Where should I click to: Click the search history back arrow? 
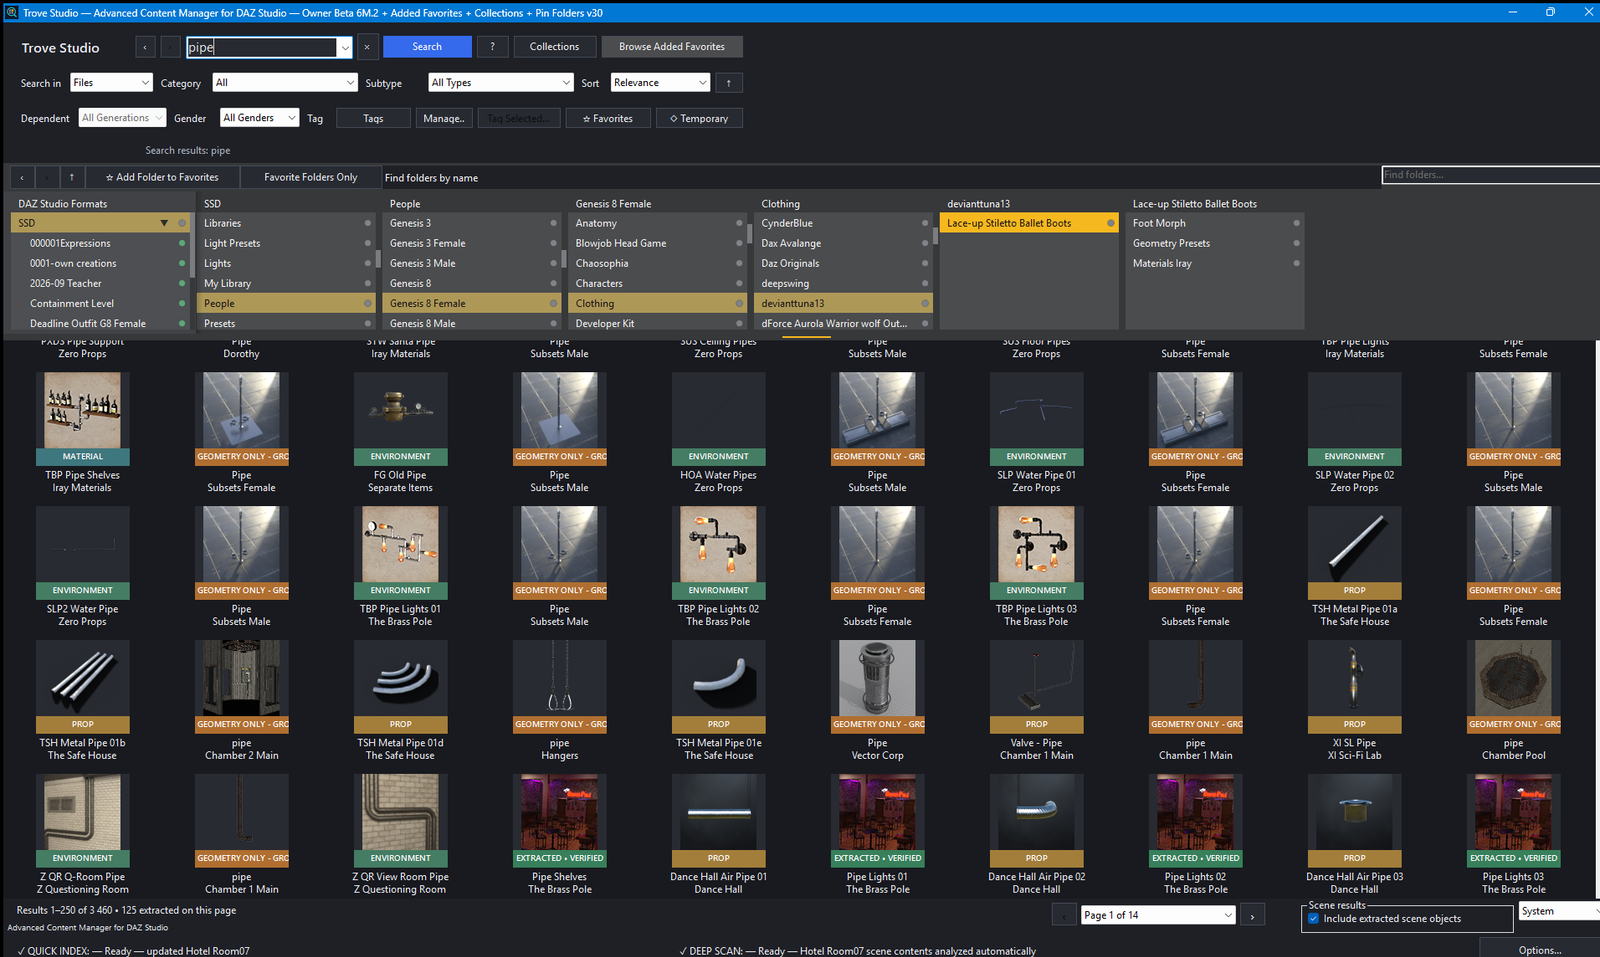click(x=145, y=47)
